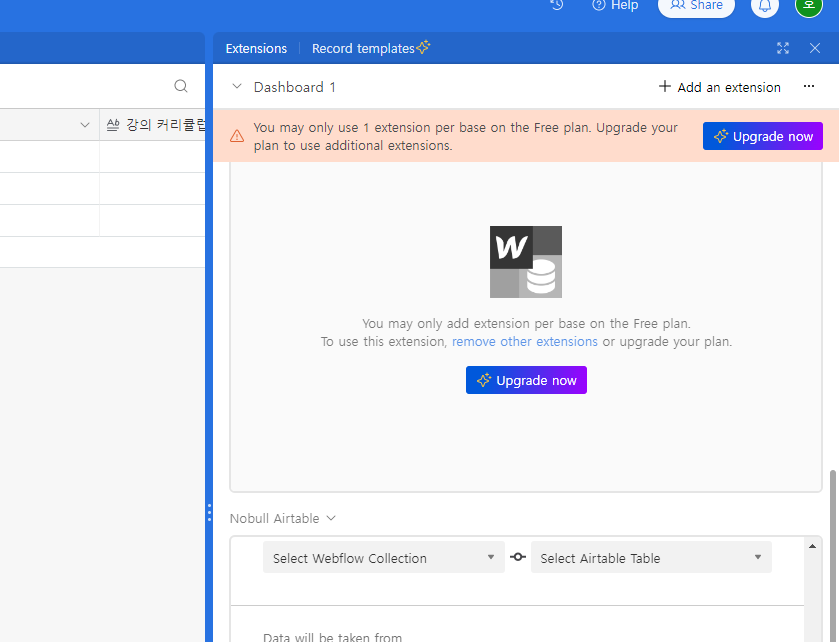Open notifications bell icon
The width and height of the screenshot is (839, 642).
pos(765,6)
